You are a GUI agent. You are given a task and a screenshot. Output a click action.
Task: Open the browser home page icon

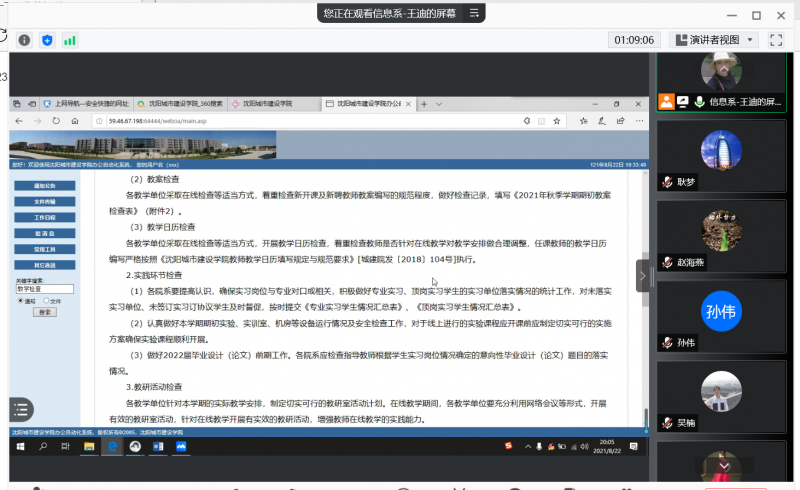[x=75, y=121]
